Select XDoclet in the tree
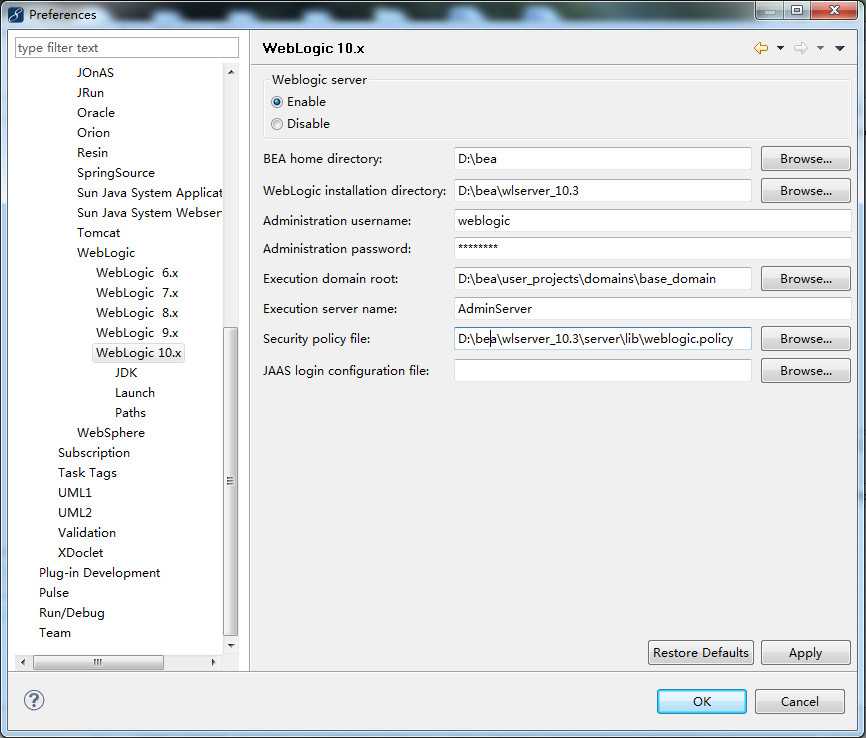866x738 pixels. click(x=80, y=552)
